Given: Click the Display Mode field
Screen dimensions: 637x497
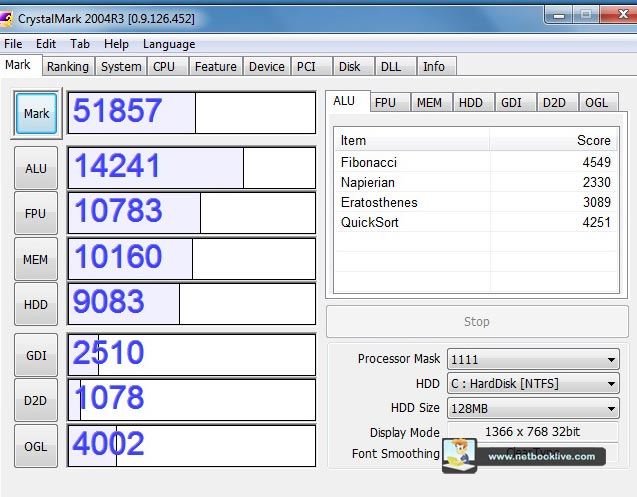Looking at the screenshot, I should (533, 432).
